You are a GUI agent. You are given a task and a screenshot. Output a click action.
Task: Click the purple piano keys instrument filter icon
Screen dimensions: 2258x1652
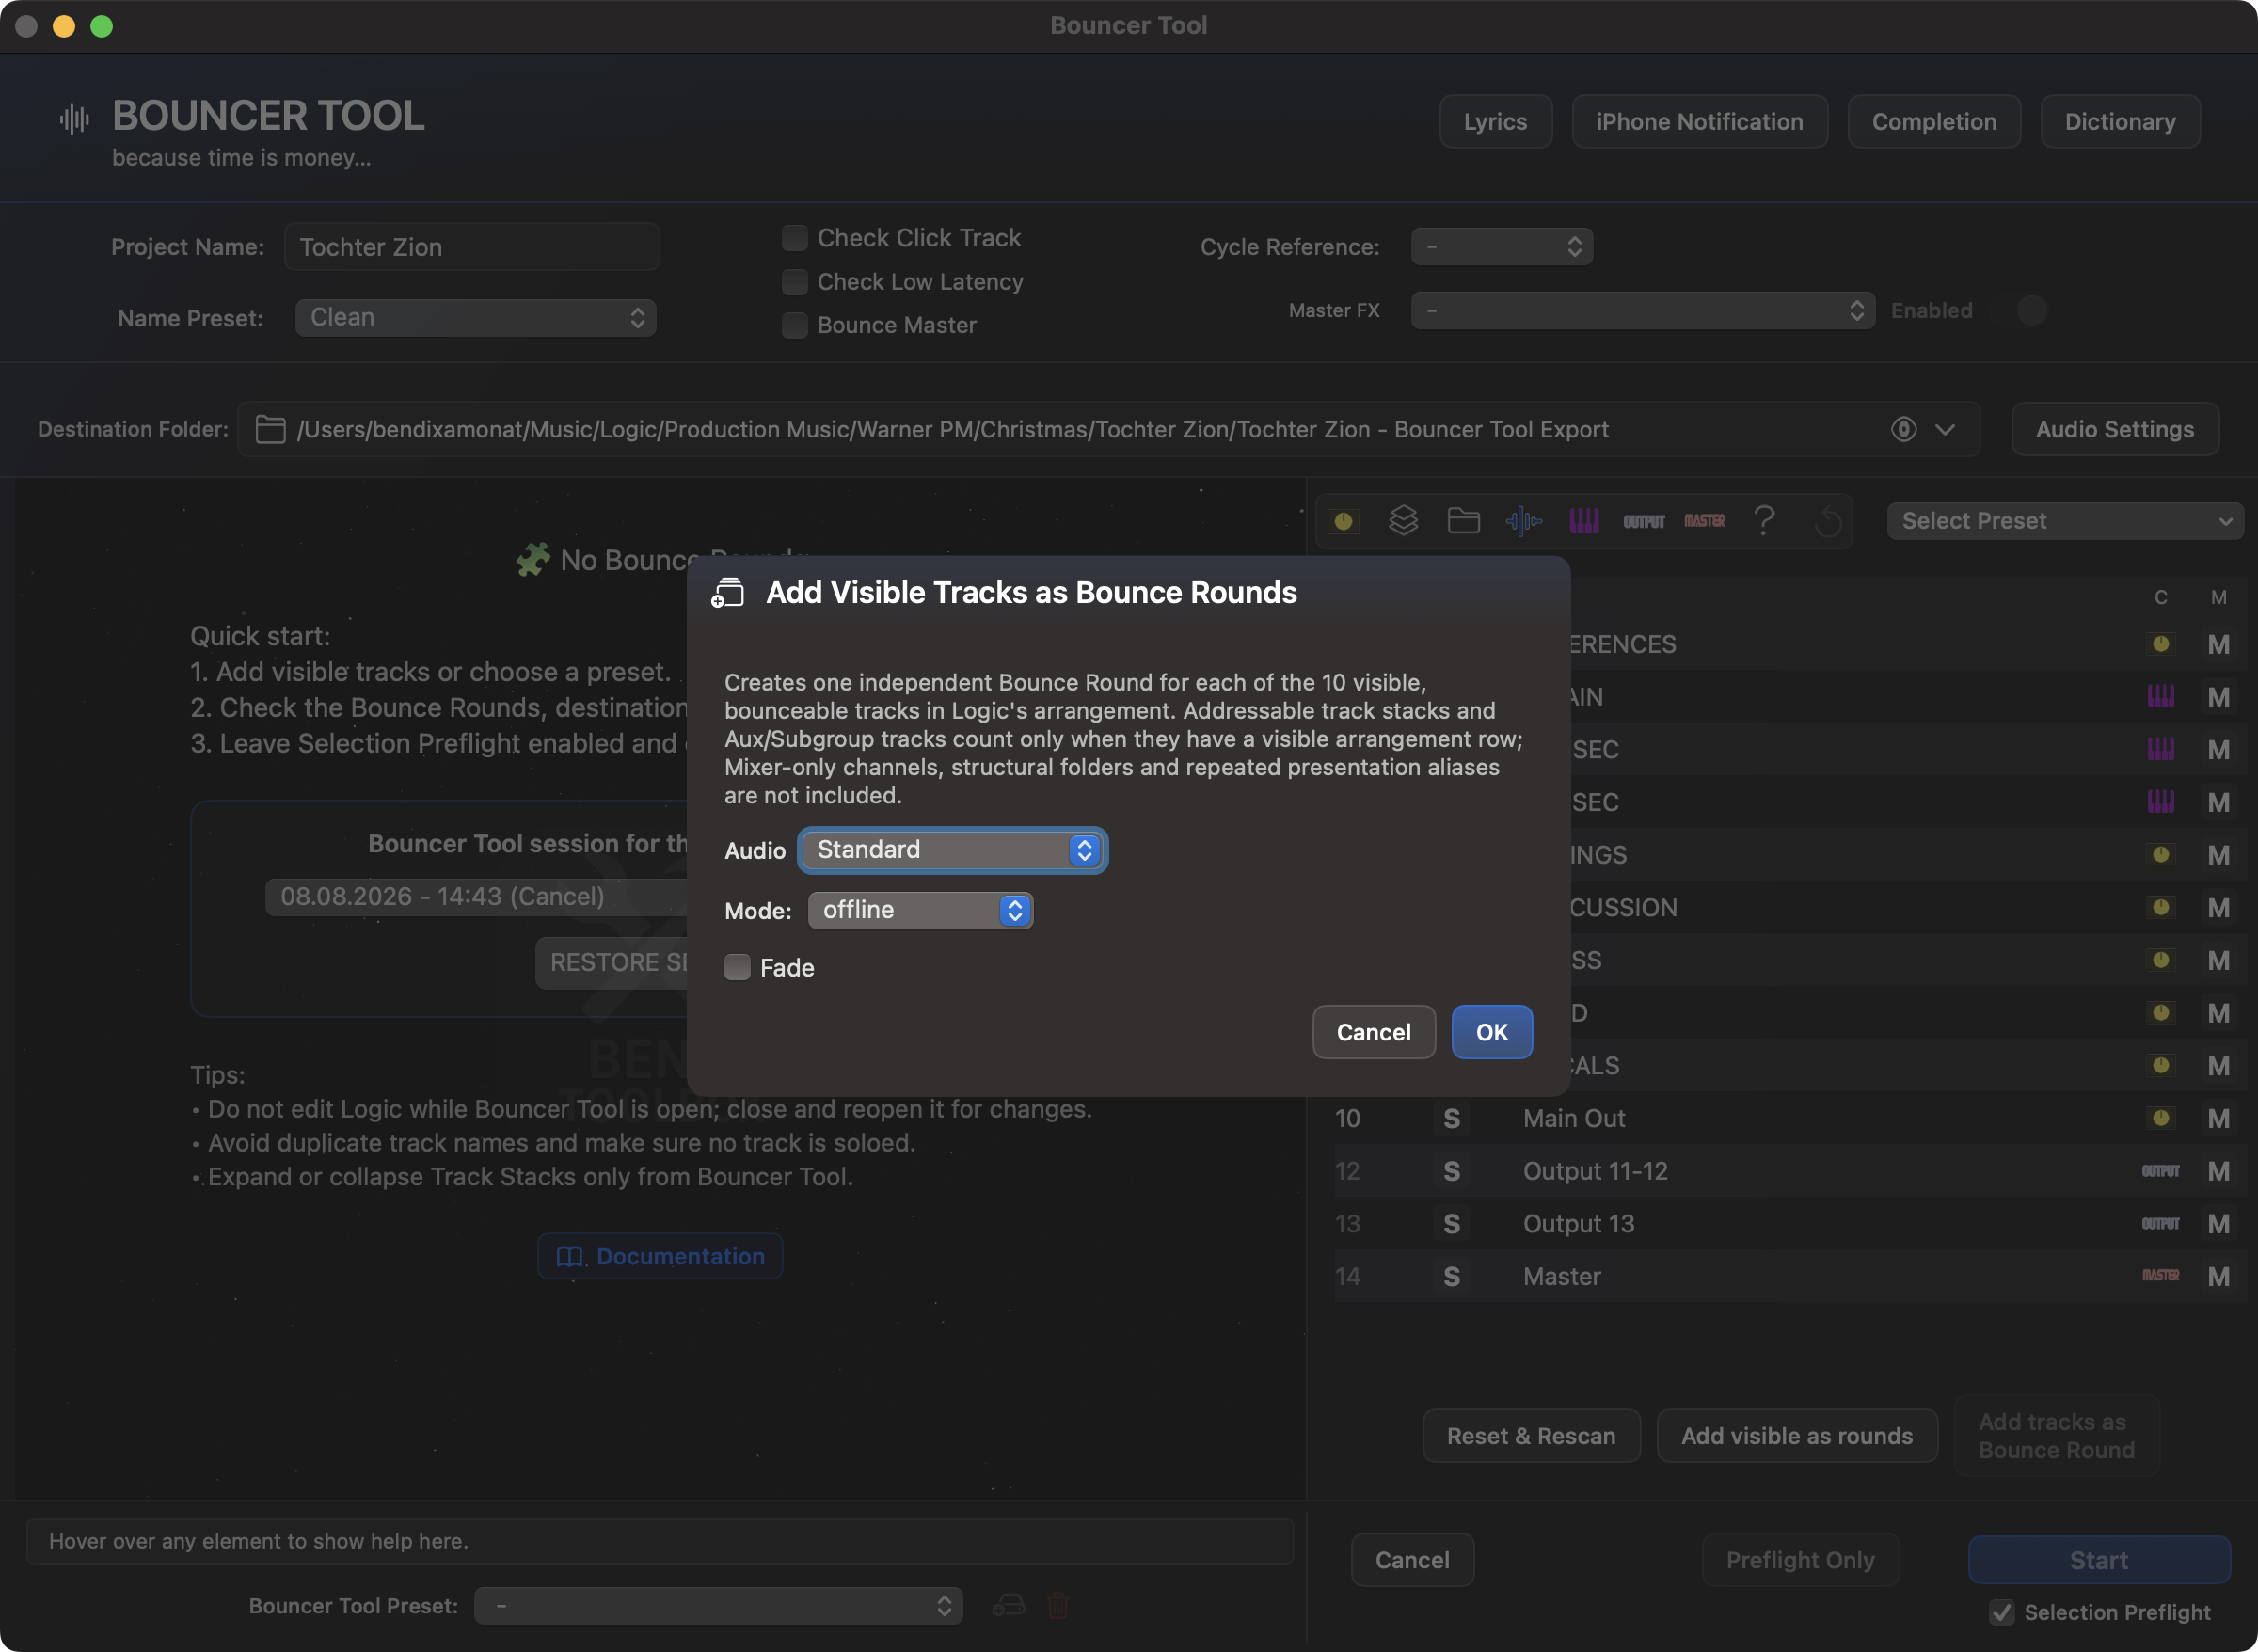tap(1584, 521)
